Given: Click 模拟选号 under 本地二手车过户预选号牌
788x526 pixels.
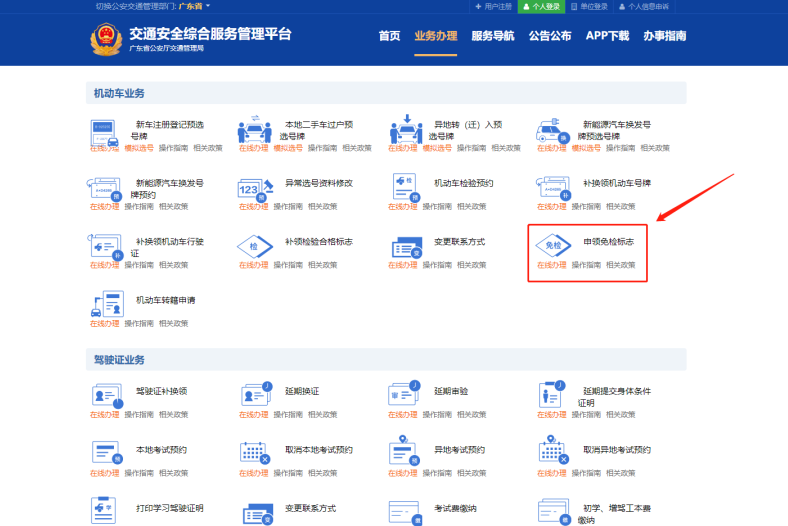Looking at the screenshot, I should click(288, 148).
